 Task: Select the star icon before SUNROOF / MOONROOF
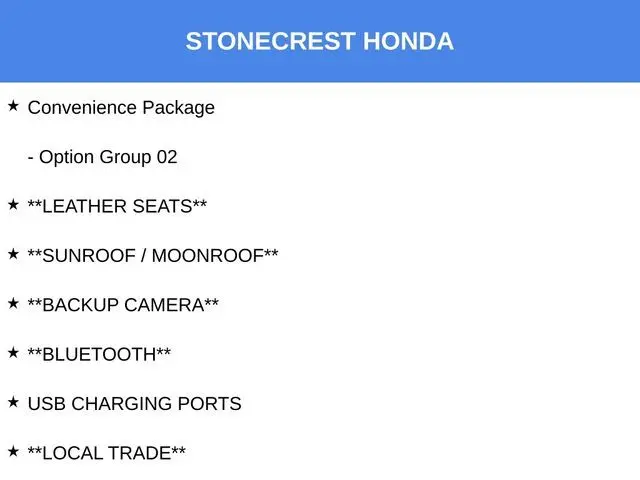[x=13, y=254]
